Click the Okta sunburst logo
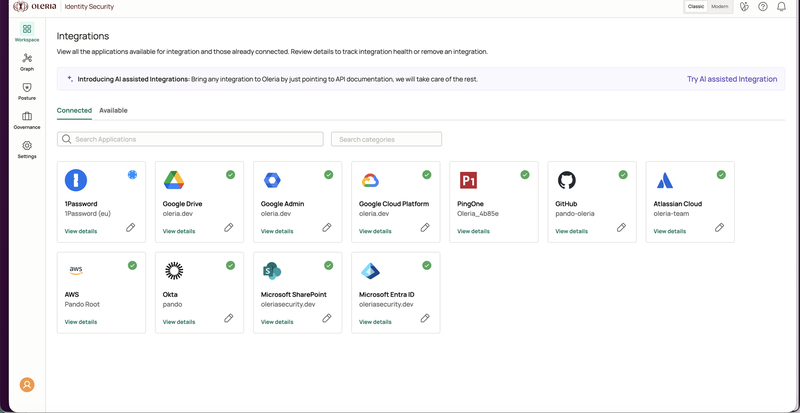 (x=174, y=271)
